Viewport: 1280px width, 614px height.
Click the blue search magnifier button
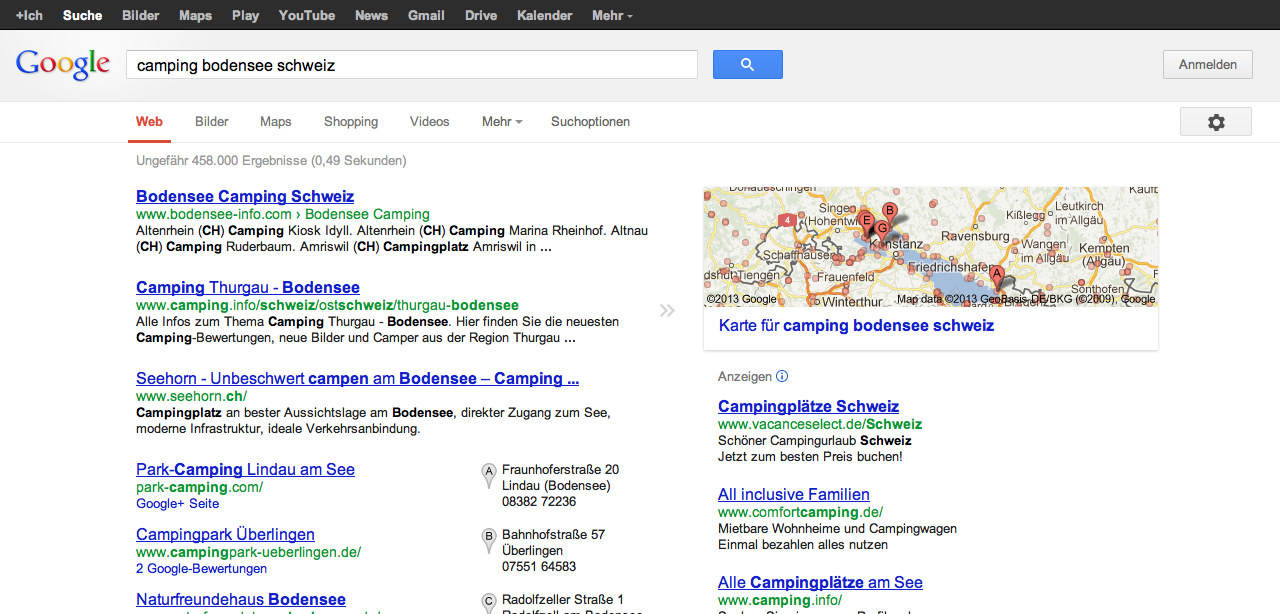[747, 65]
